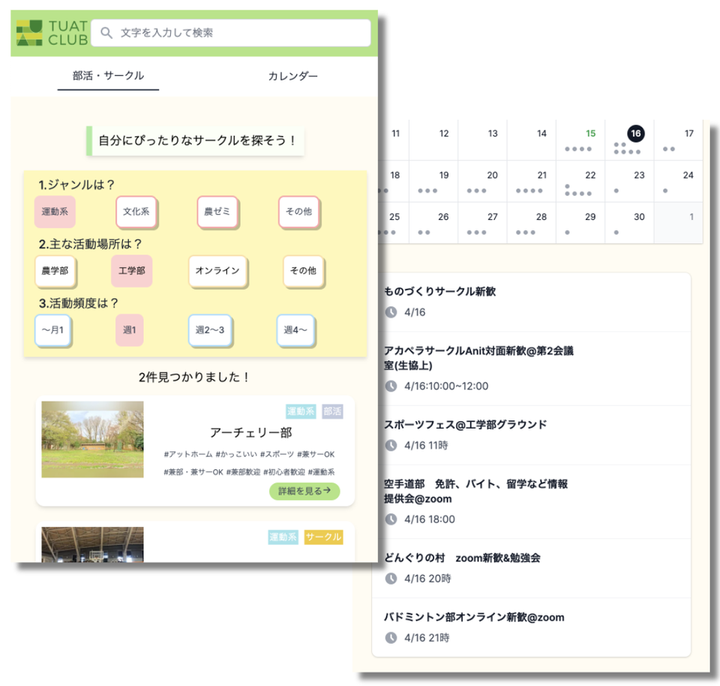The height and width of the screenshot is (686, 720).
Task: Select calendar date 28
Action: pos(541,217)
